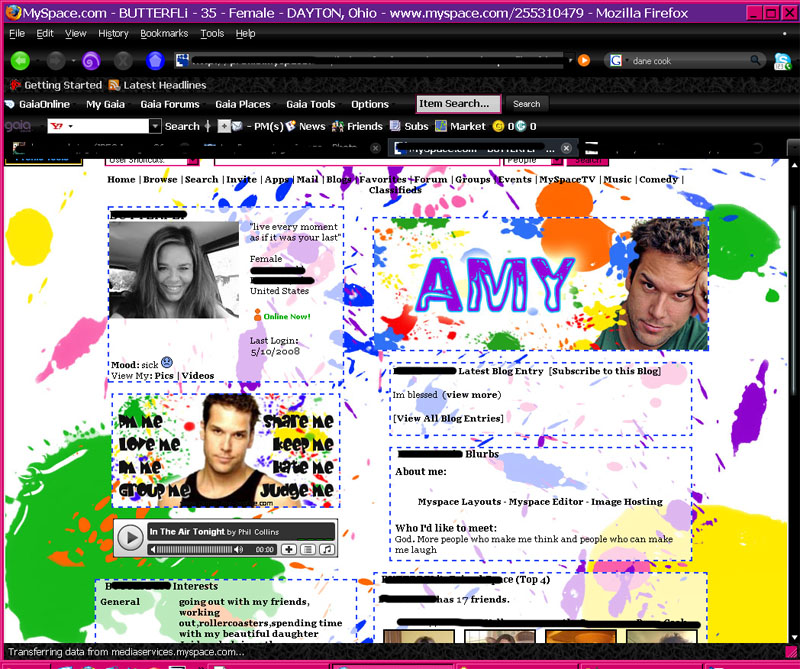
Task: Open the Bookmarks menu
Action: point(163,32)
